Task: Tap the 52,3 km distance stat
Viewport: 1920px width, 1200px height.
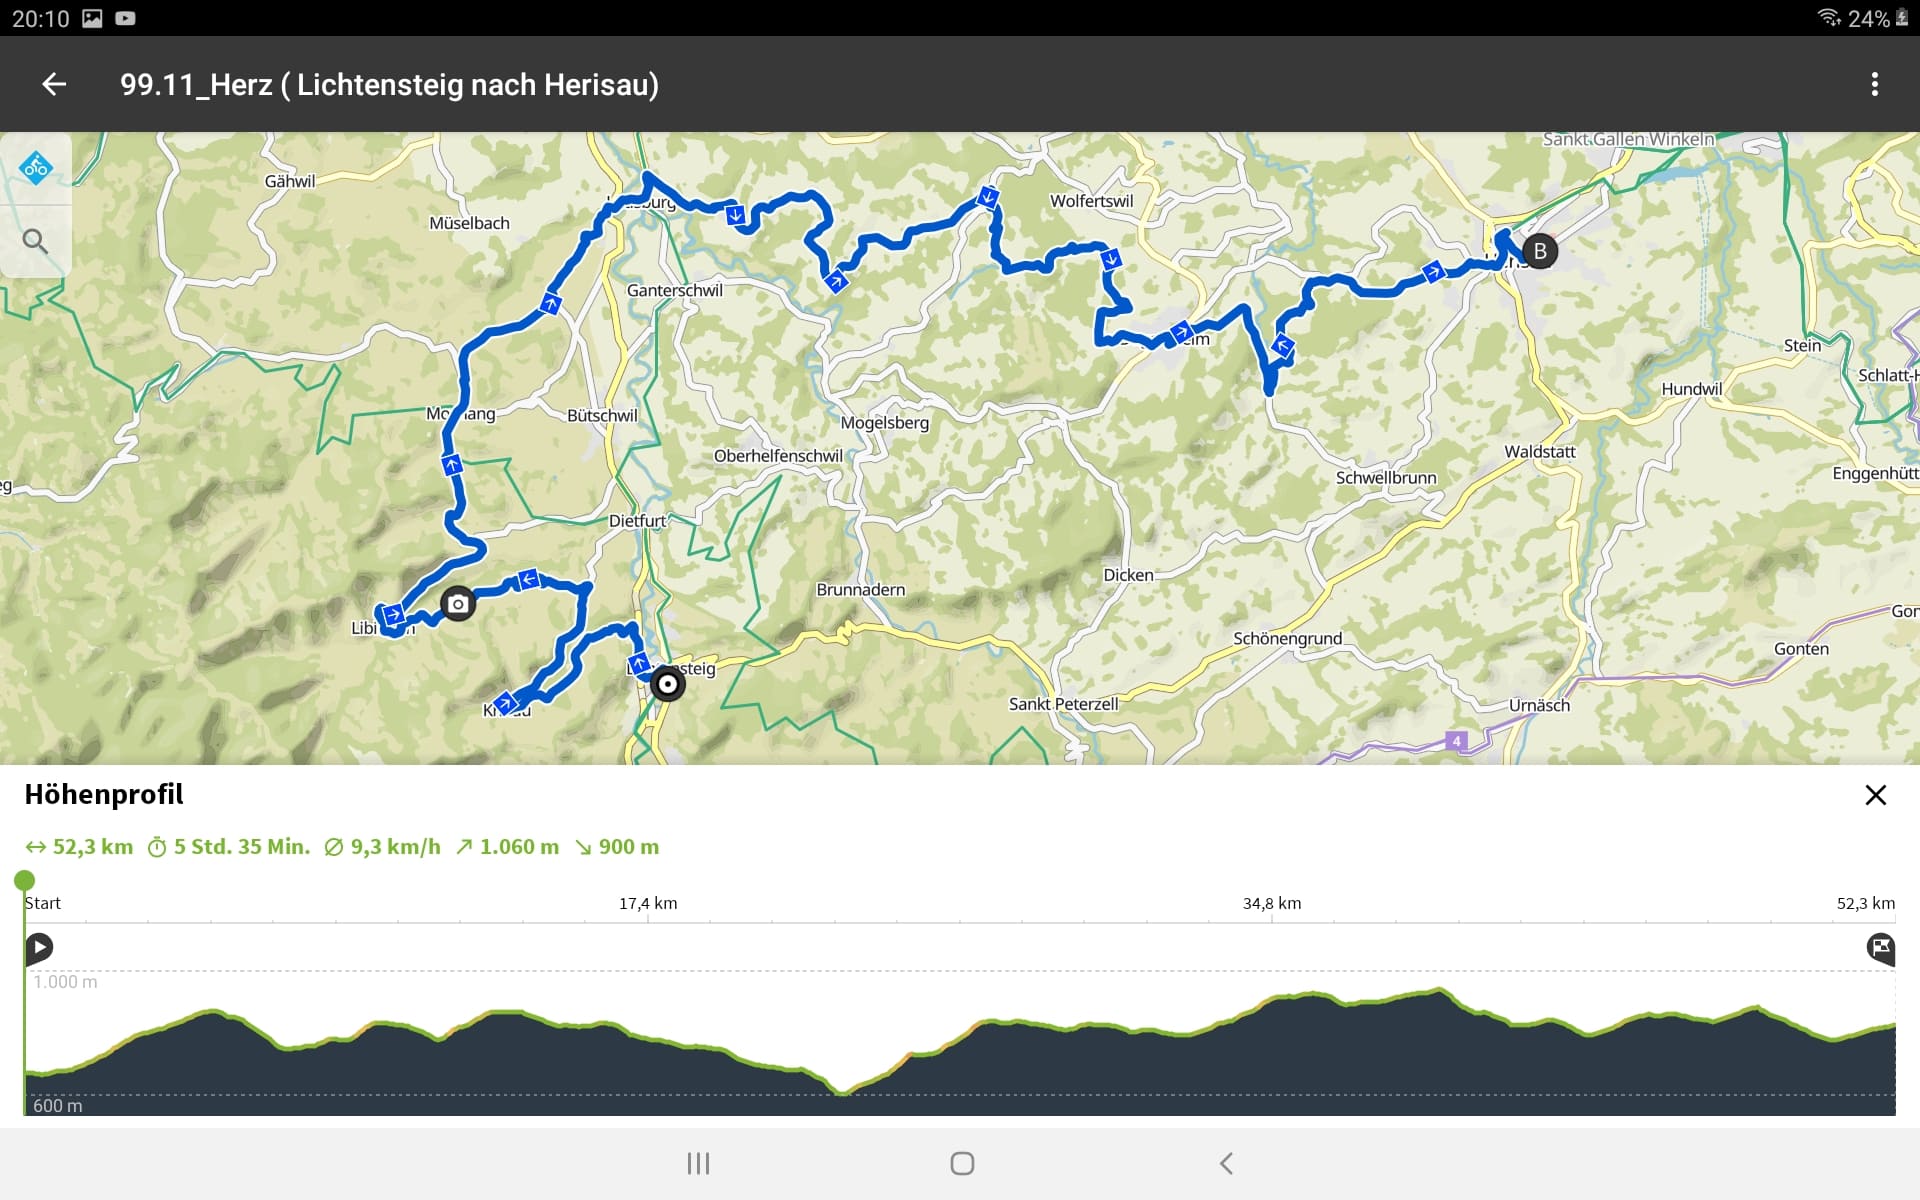Action: (80, 847)
